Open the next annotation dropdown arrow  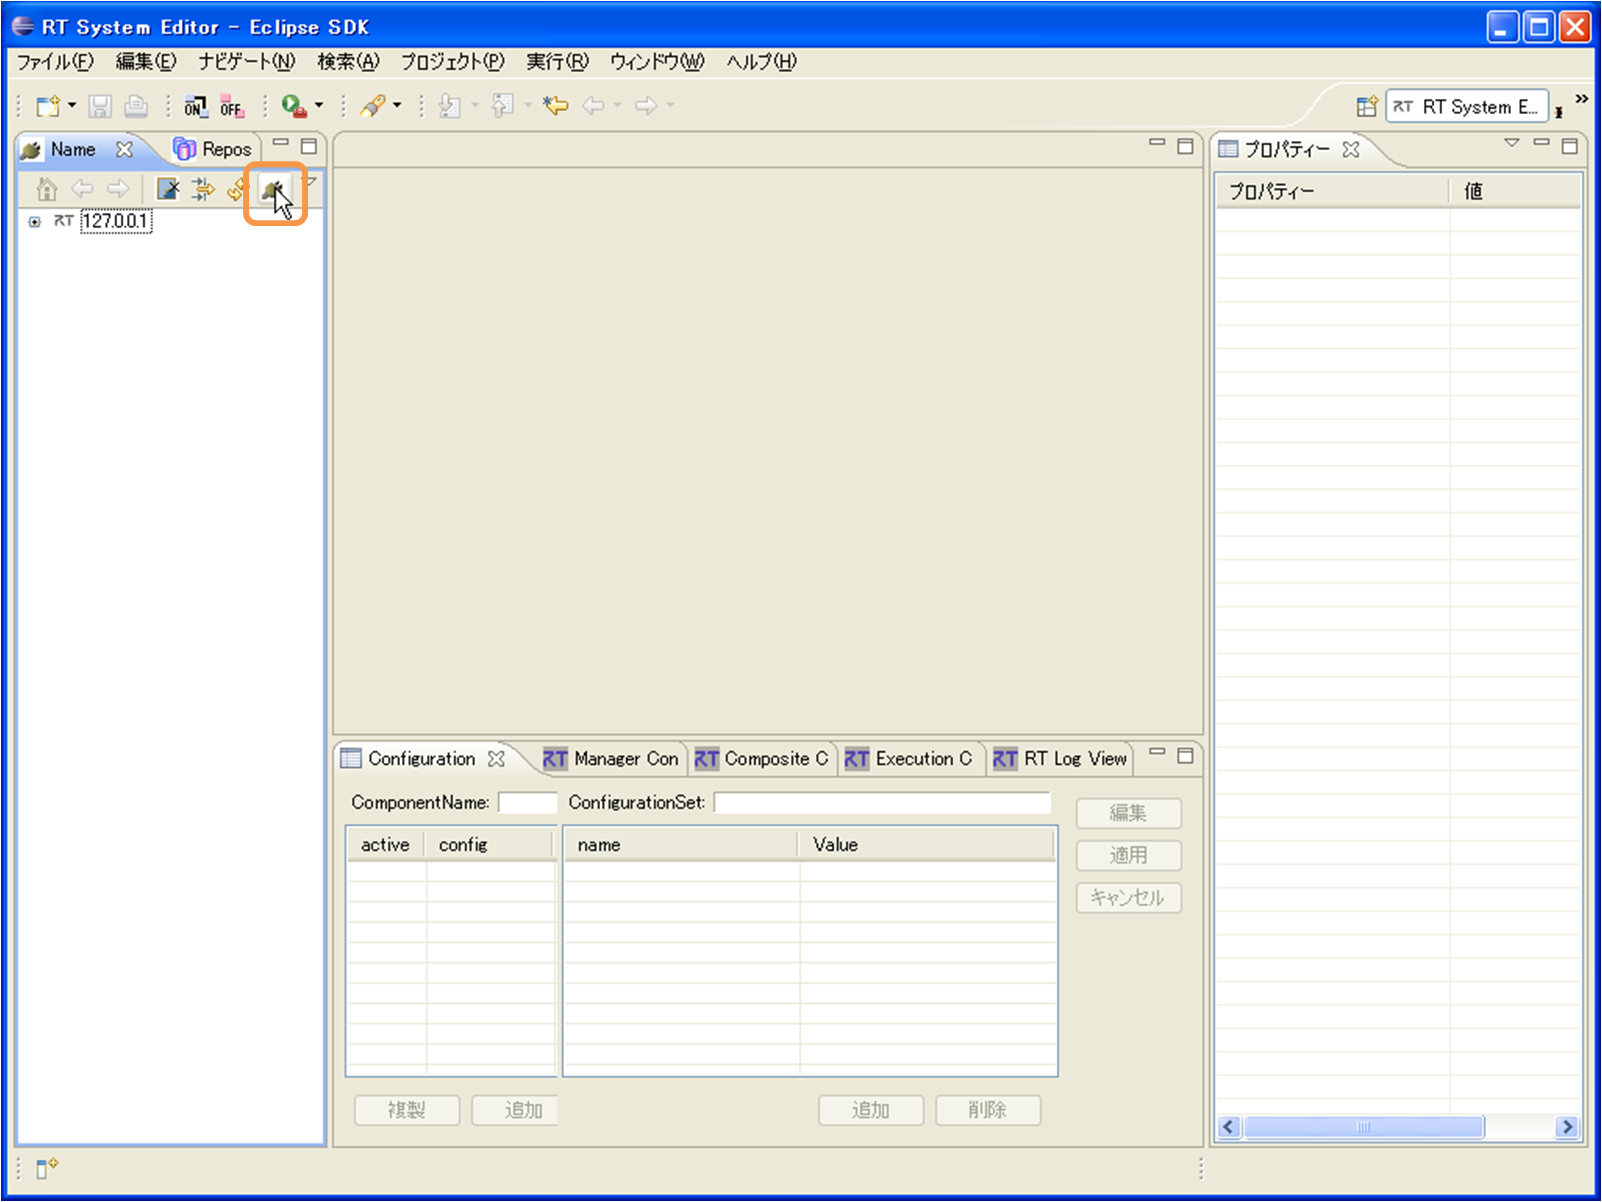pyautogui.click(x=475, y=105)
